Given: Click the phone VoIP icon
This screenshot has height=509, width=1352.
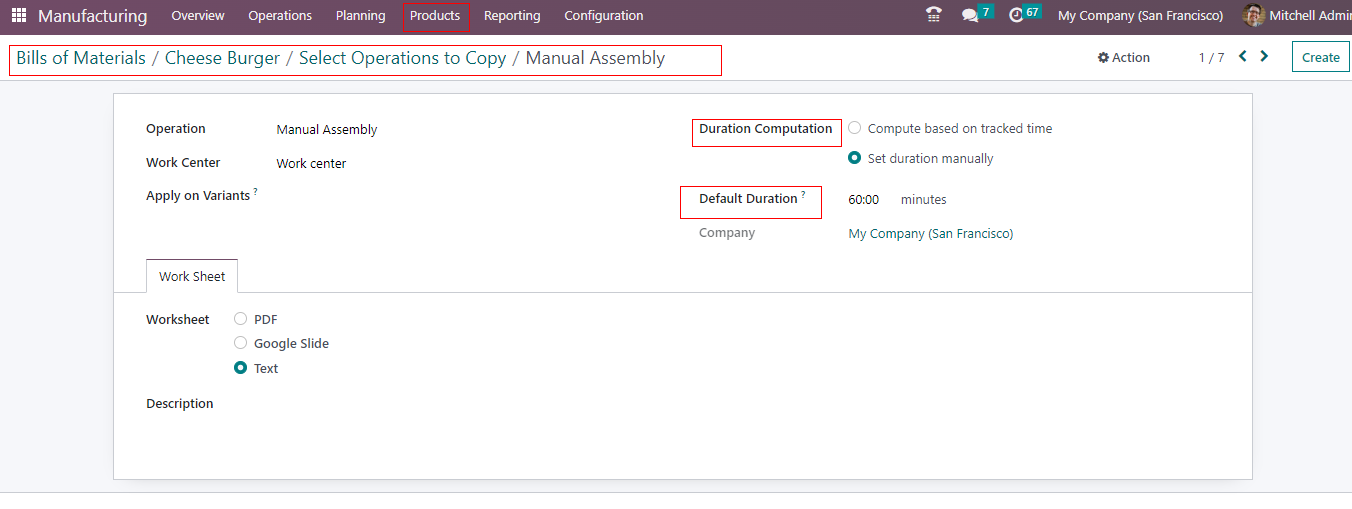Looking at the screenshot, I should [934, 15].
